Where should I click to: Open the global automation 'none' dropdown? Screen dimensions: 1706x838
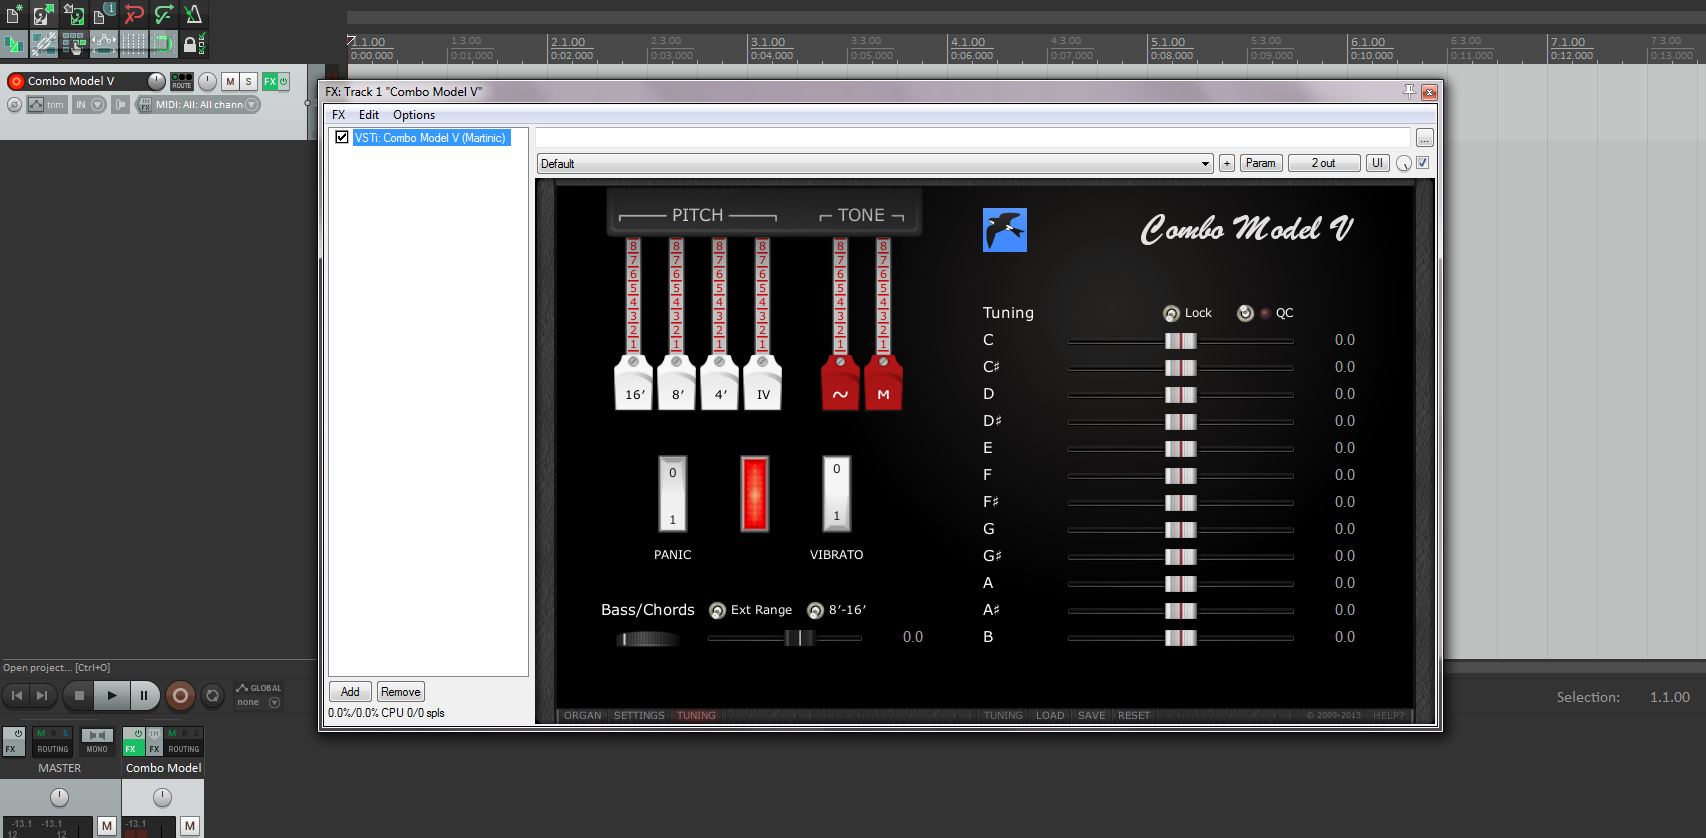tap(274, 702)
